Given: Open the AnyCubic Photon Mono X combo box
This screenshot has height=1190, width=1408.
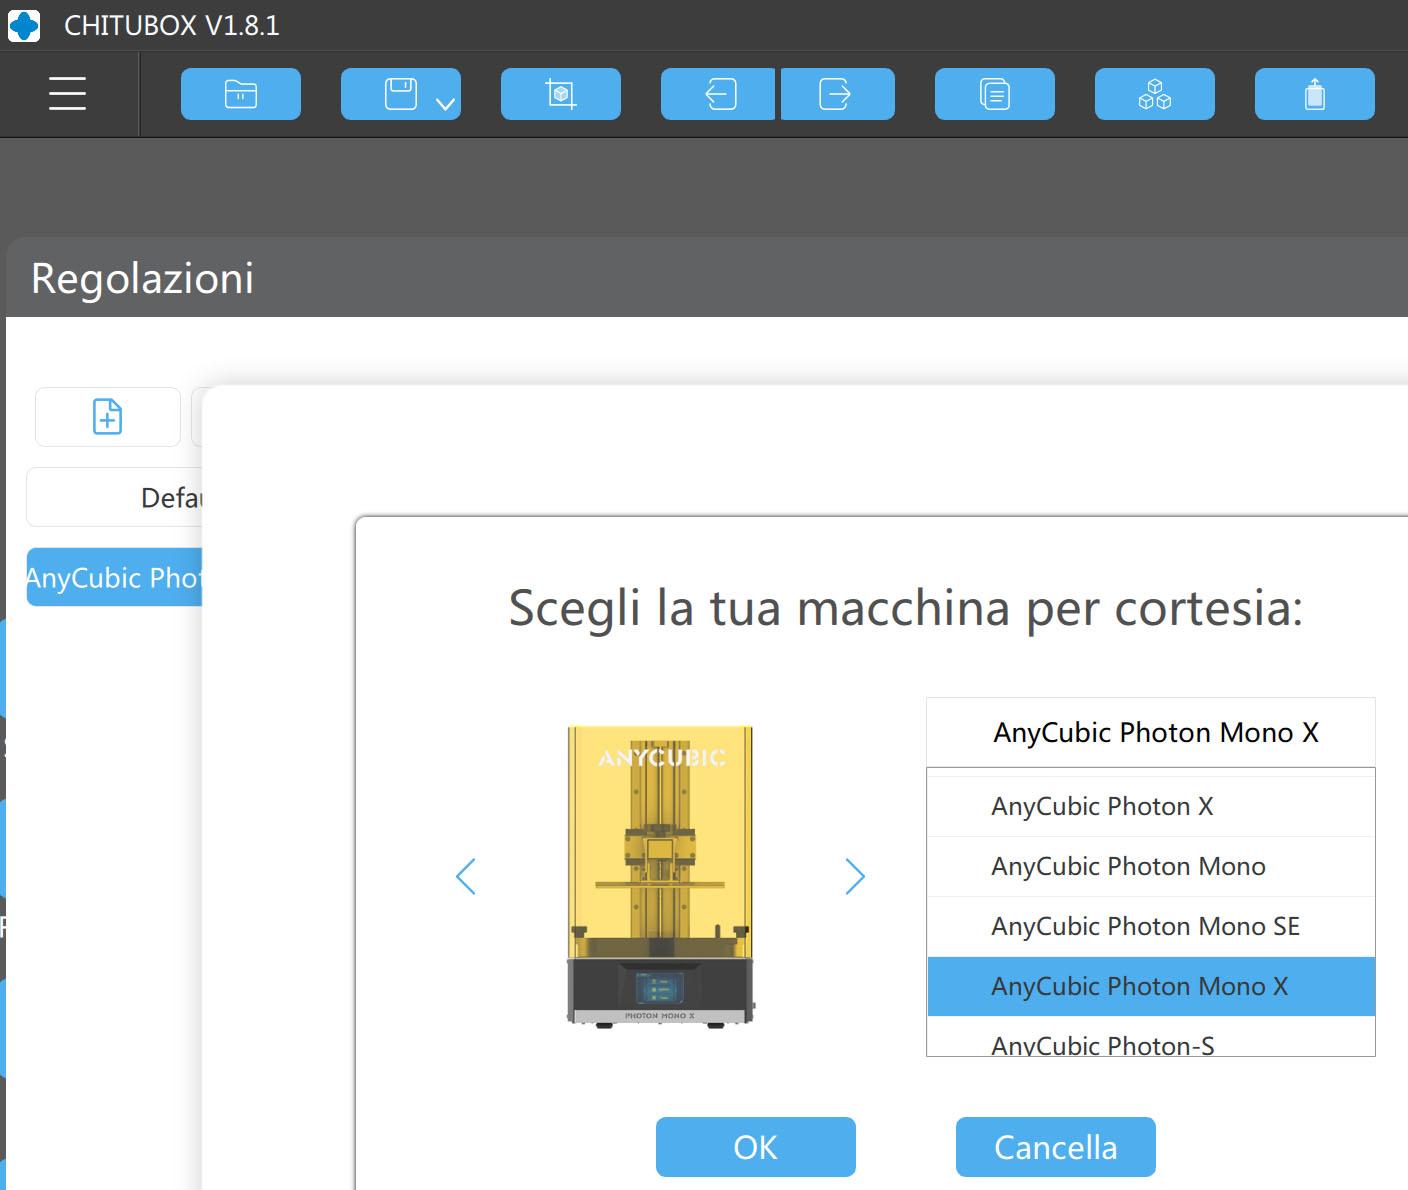Looking at the screenshot, I should [1150, 732].
